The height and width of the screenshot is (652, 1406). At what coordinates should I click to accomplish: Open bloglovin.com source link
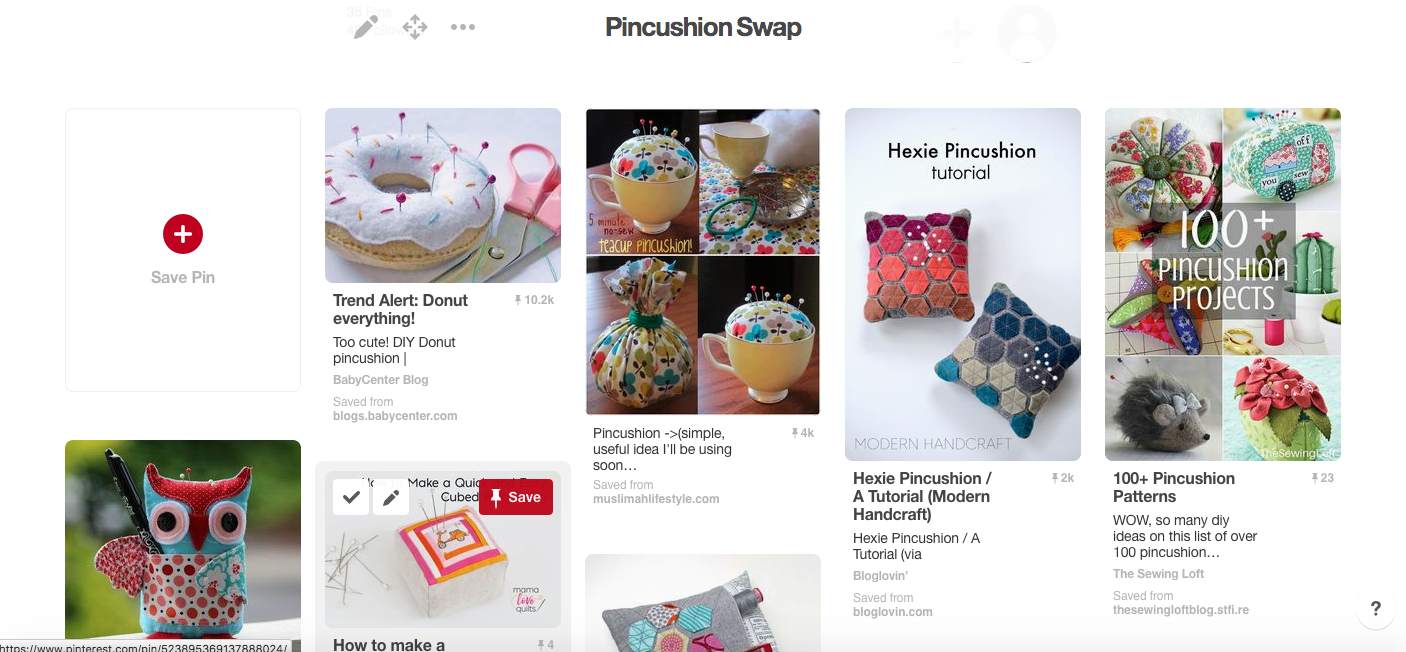(x=893, y=612)
